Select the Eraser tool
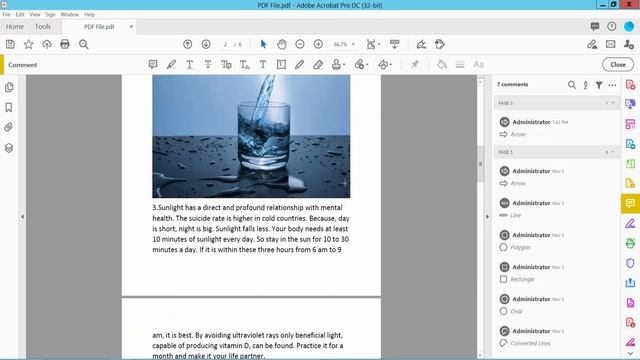The height and width of the screenshot is (360, 640). click(318, 64)
